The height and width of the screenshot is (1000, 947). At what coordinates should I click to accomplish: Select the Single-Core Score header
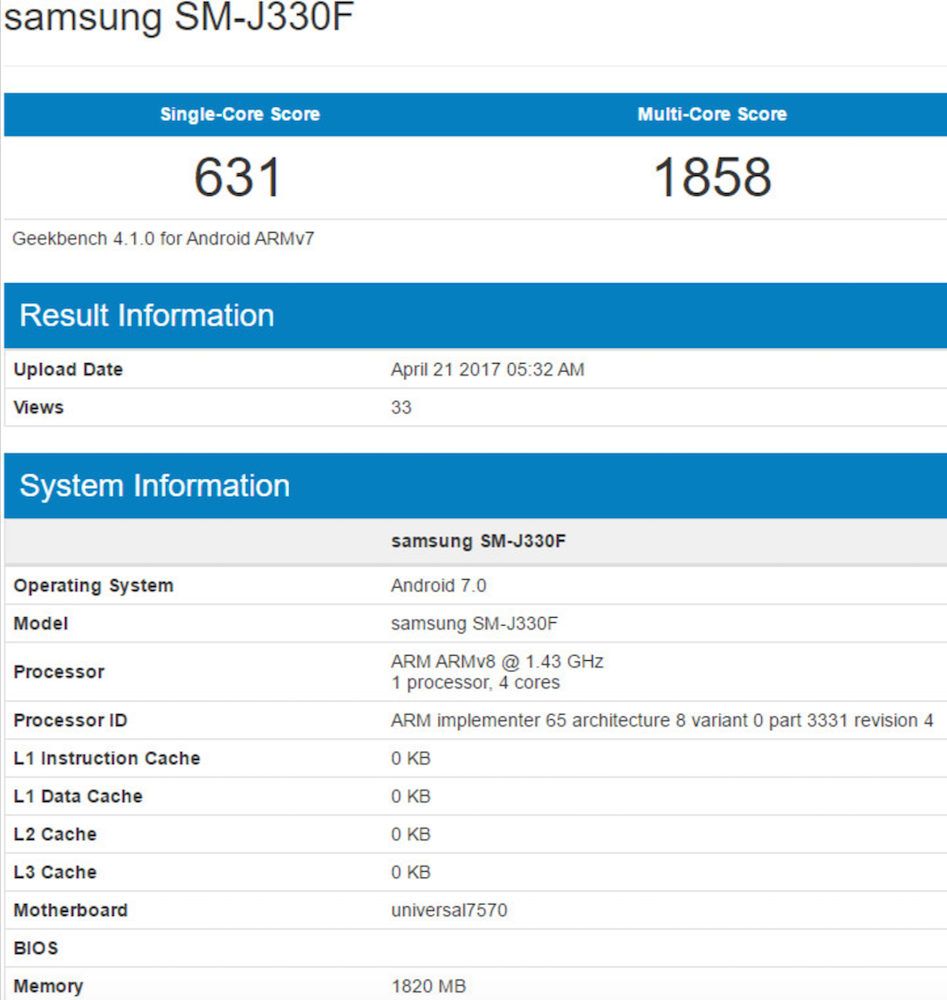point(240,115)
